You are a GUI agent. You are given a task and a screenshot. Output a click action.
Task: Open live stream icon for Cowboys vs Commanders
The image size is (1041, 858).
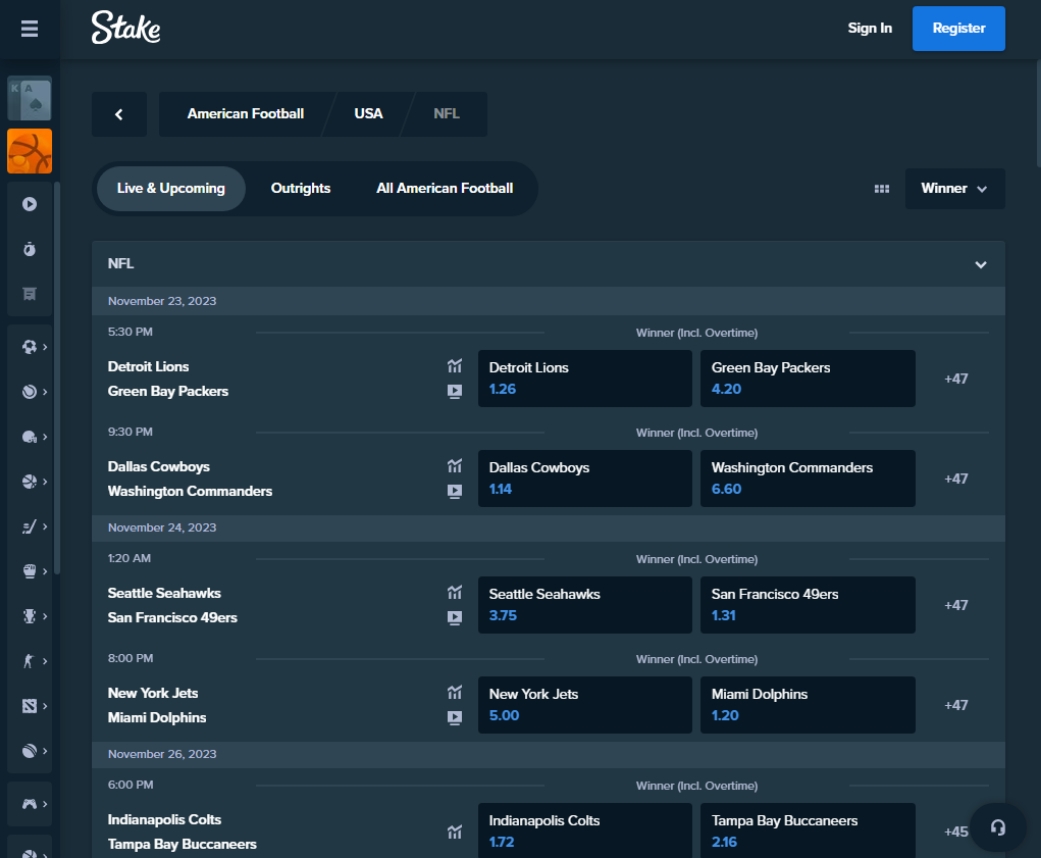tap(454, 491)
